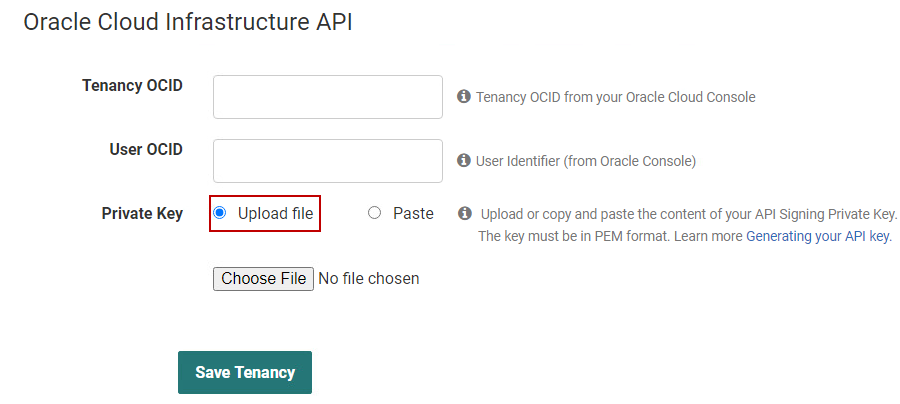Image resolution: width=900 pixels, height=404 pixels.
Task: Click the Save Tenancy button
Action: coord(245,372)
